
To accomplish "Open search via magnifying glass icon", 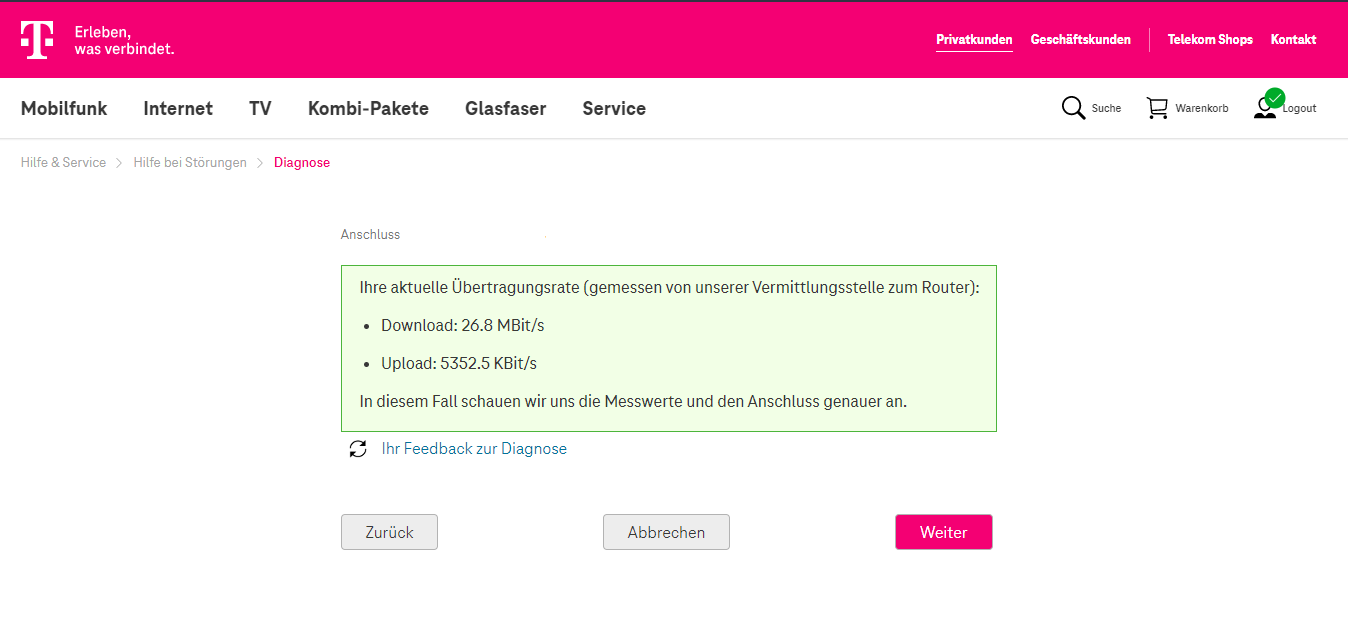I will (1073, 108).
